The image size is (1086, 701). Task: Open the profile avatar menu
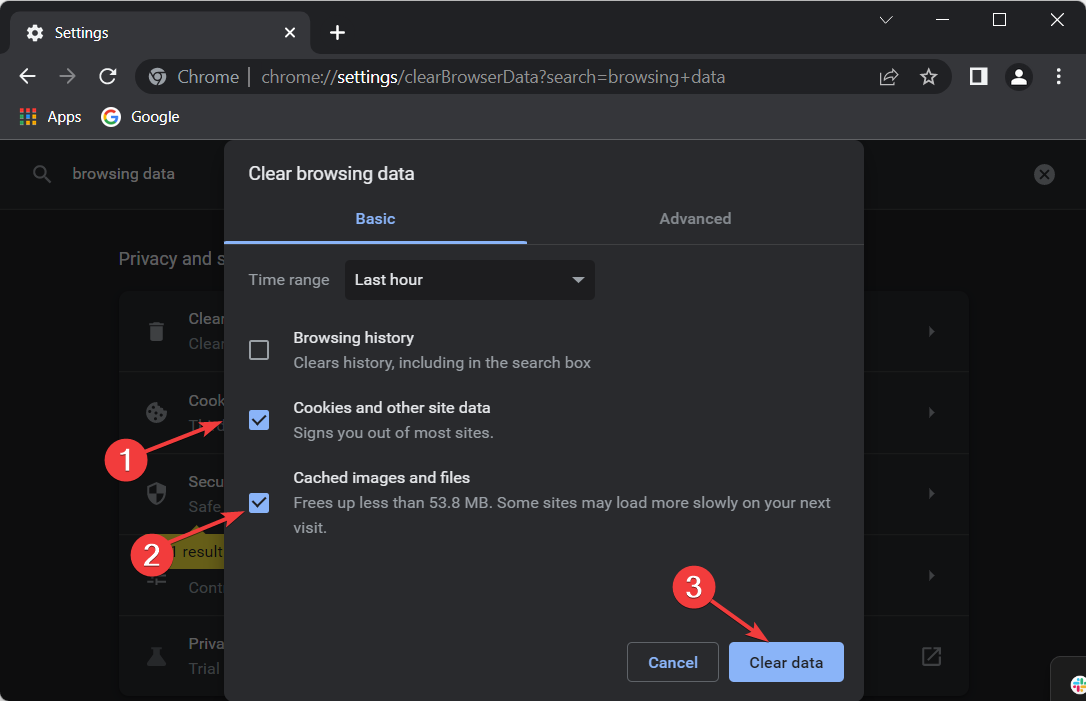[x=1019, y=77]
